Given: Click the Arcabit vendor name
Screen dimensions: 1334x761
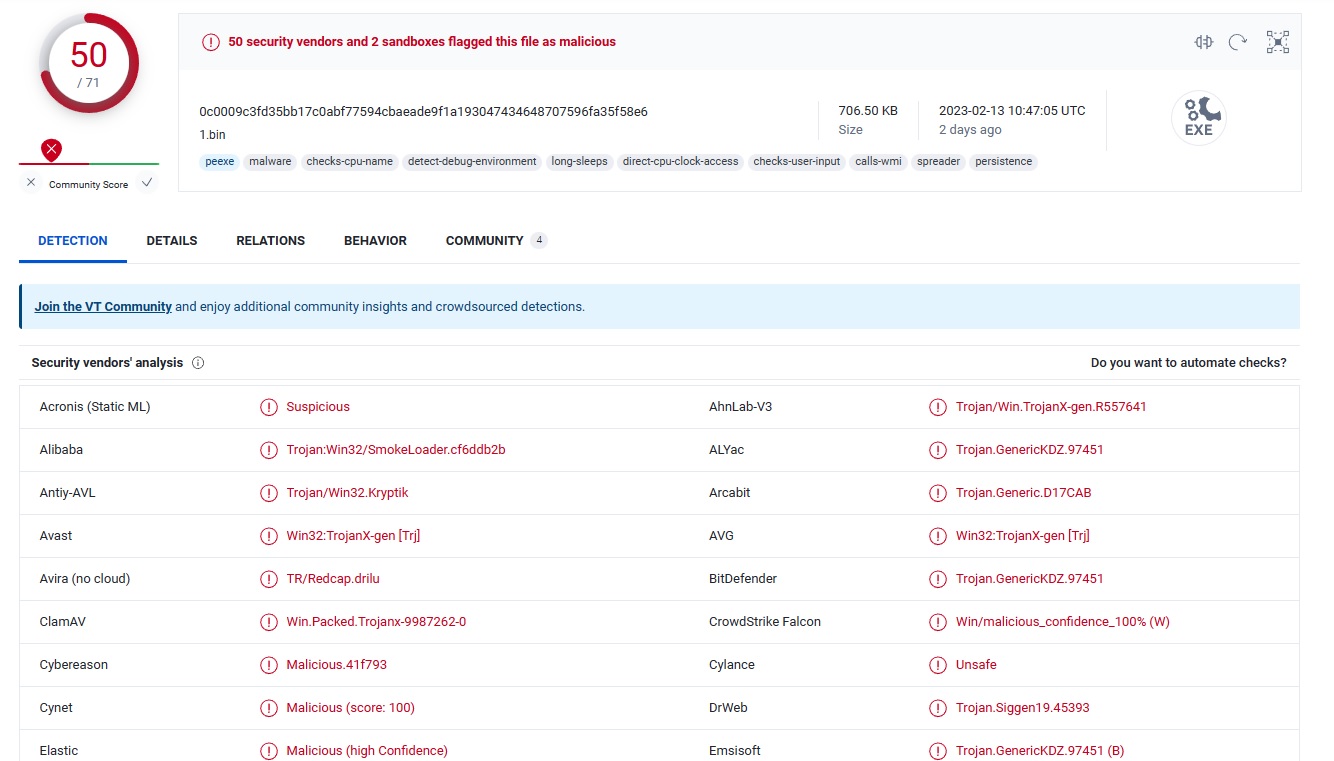Looking at the screenshot, I should [730, 493].
